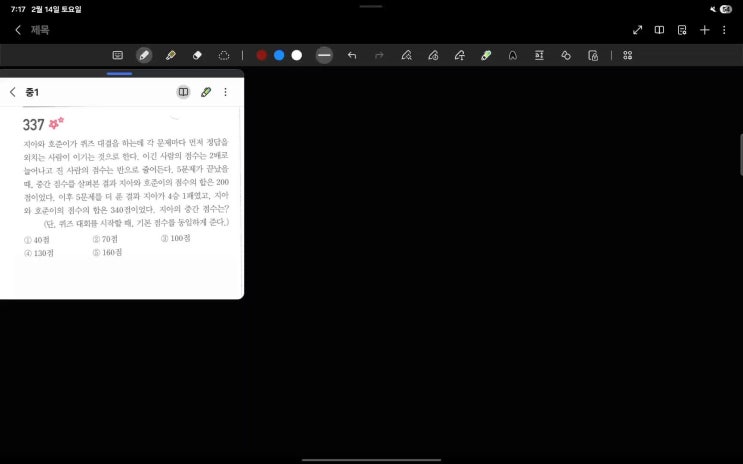743x464 pixels.
Task: Open the main note overflow menu
Action: 727,30
